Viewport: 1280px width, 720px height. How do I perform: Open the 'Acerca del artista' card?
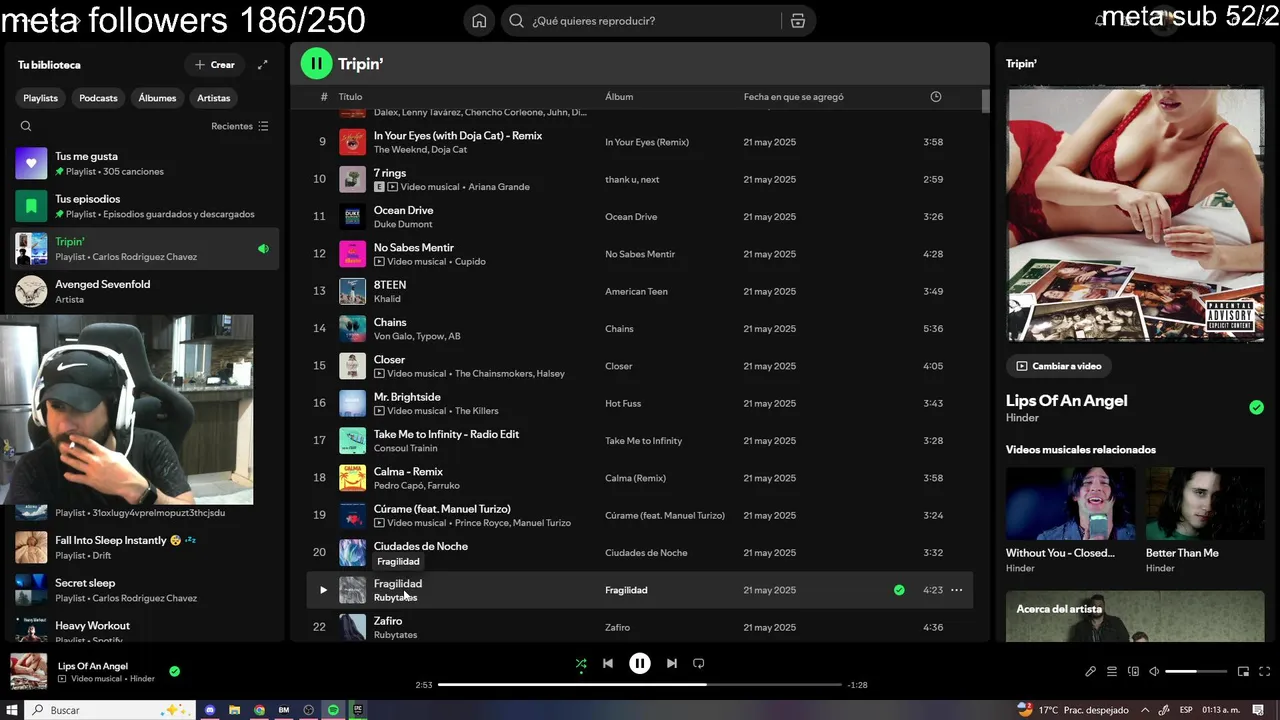click(x=1135, y=616)
